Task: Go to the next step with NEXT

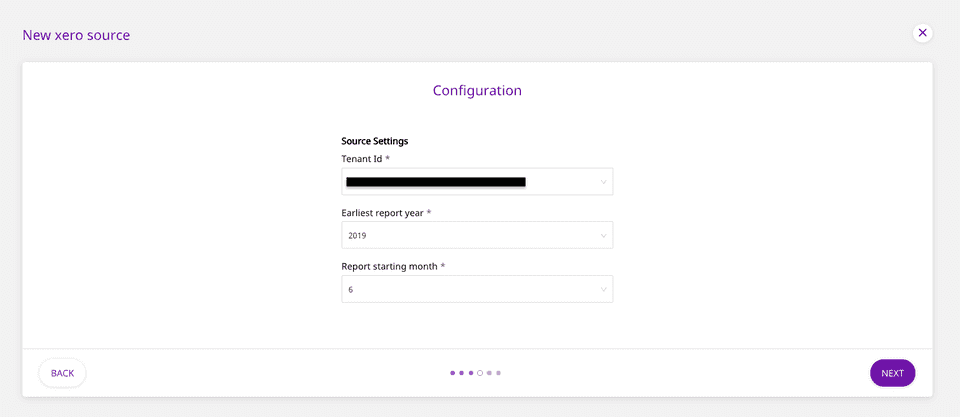Action: tap(892, 373)
